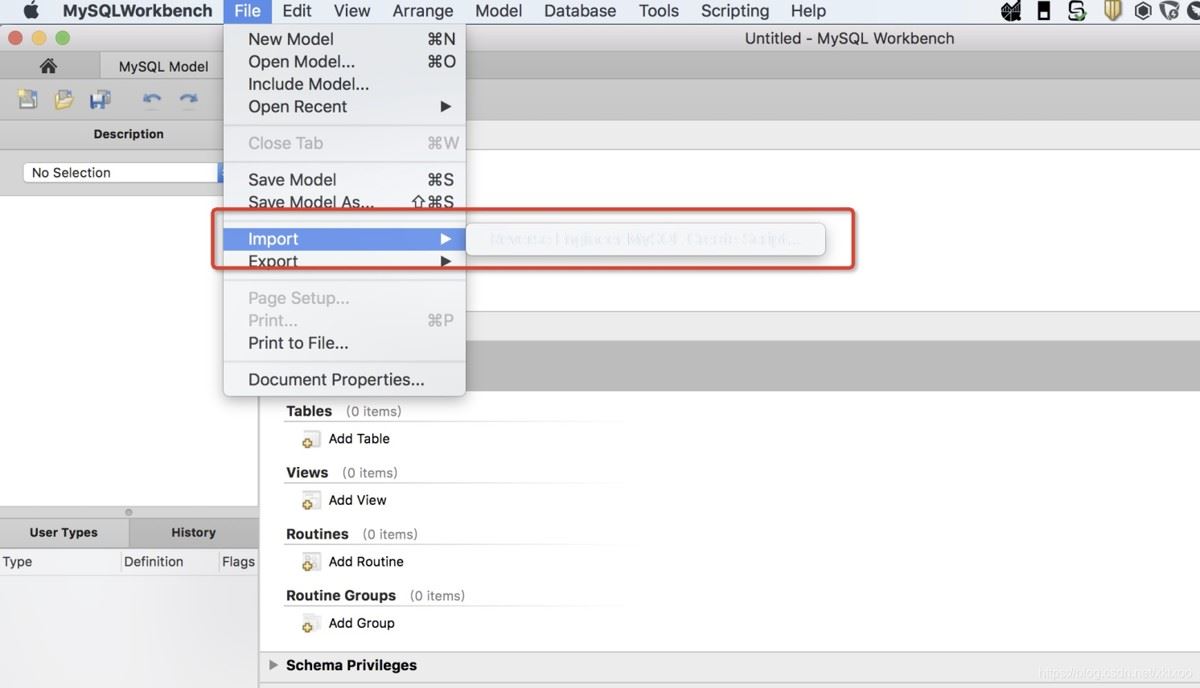The image size is (1200, 688).
Task: Click the redo arrow toolbar icon
Action: tap(188, 99)
